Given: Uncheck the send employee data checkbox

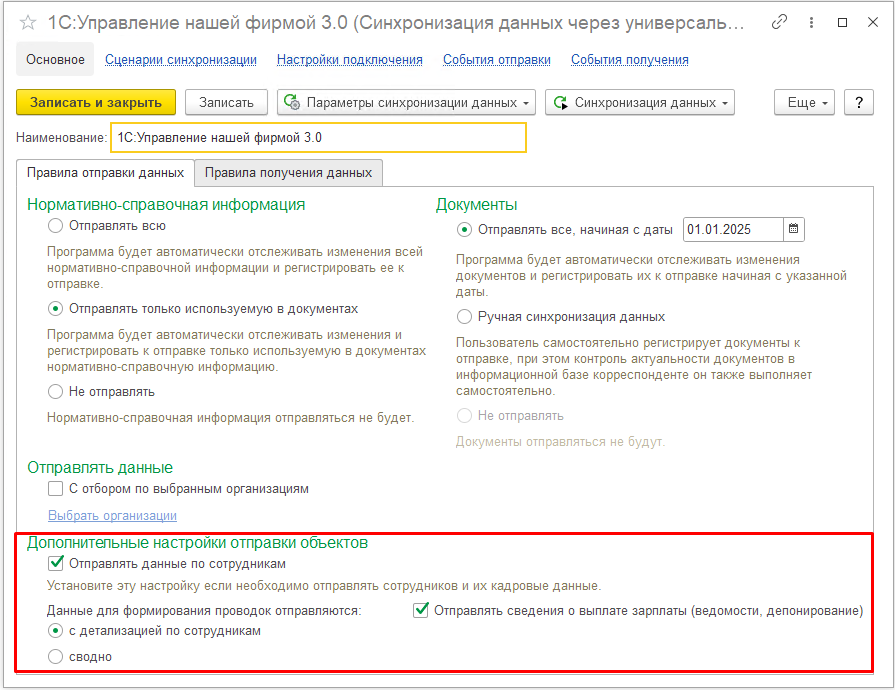Looking at the screenshot, I should (56, 563).
